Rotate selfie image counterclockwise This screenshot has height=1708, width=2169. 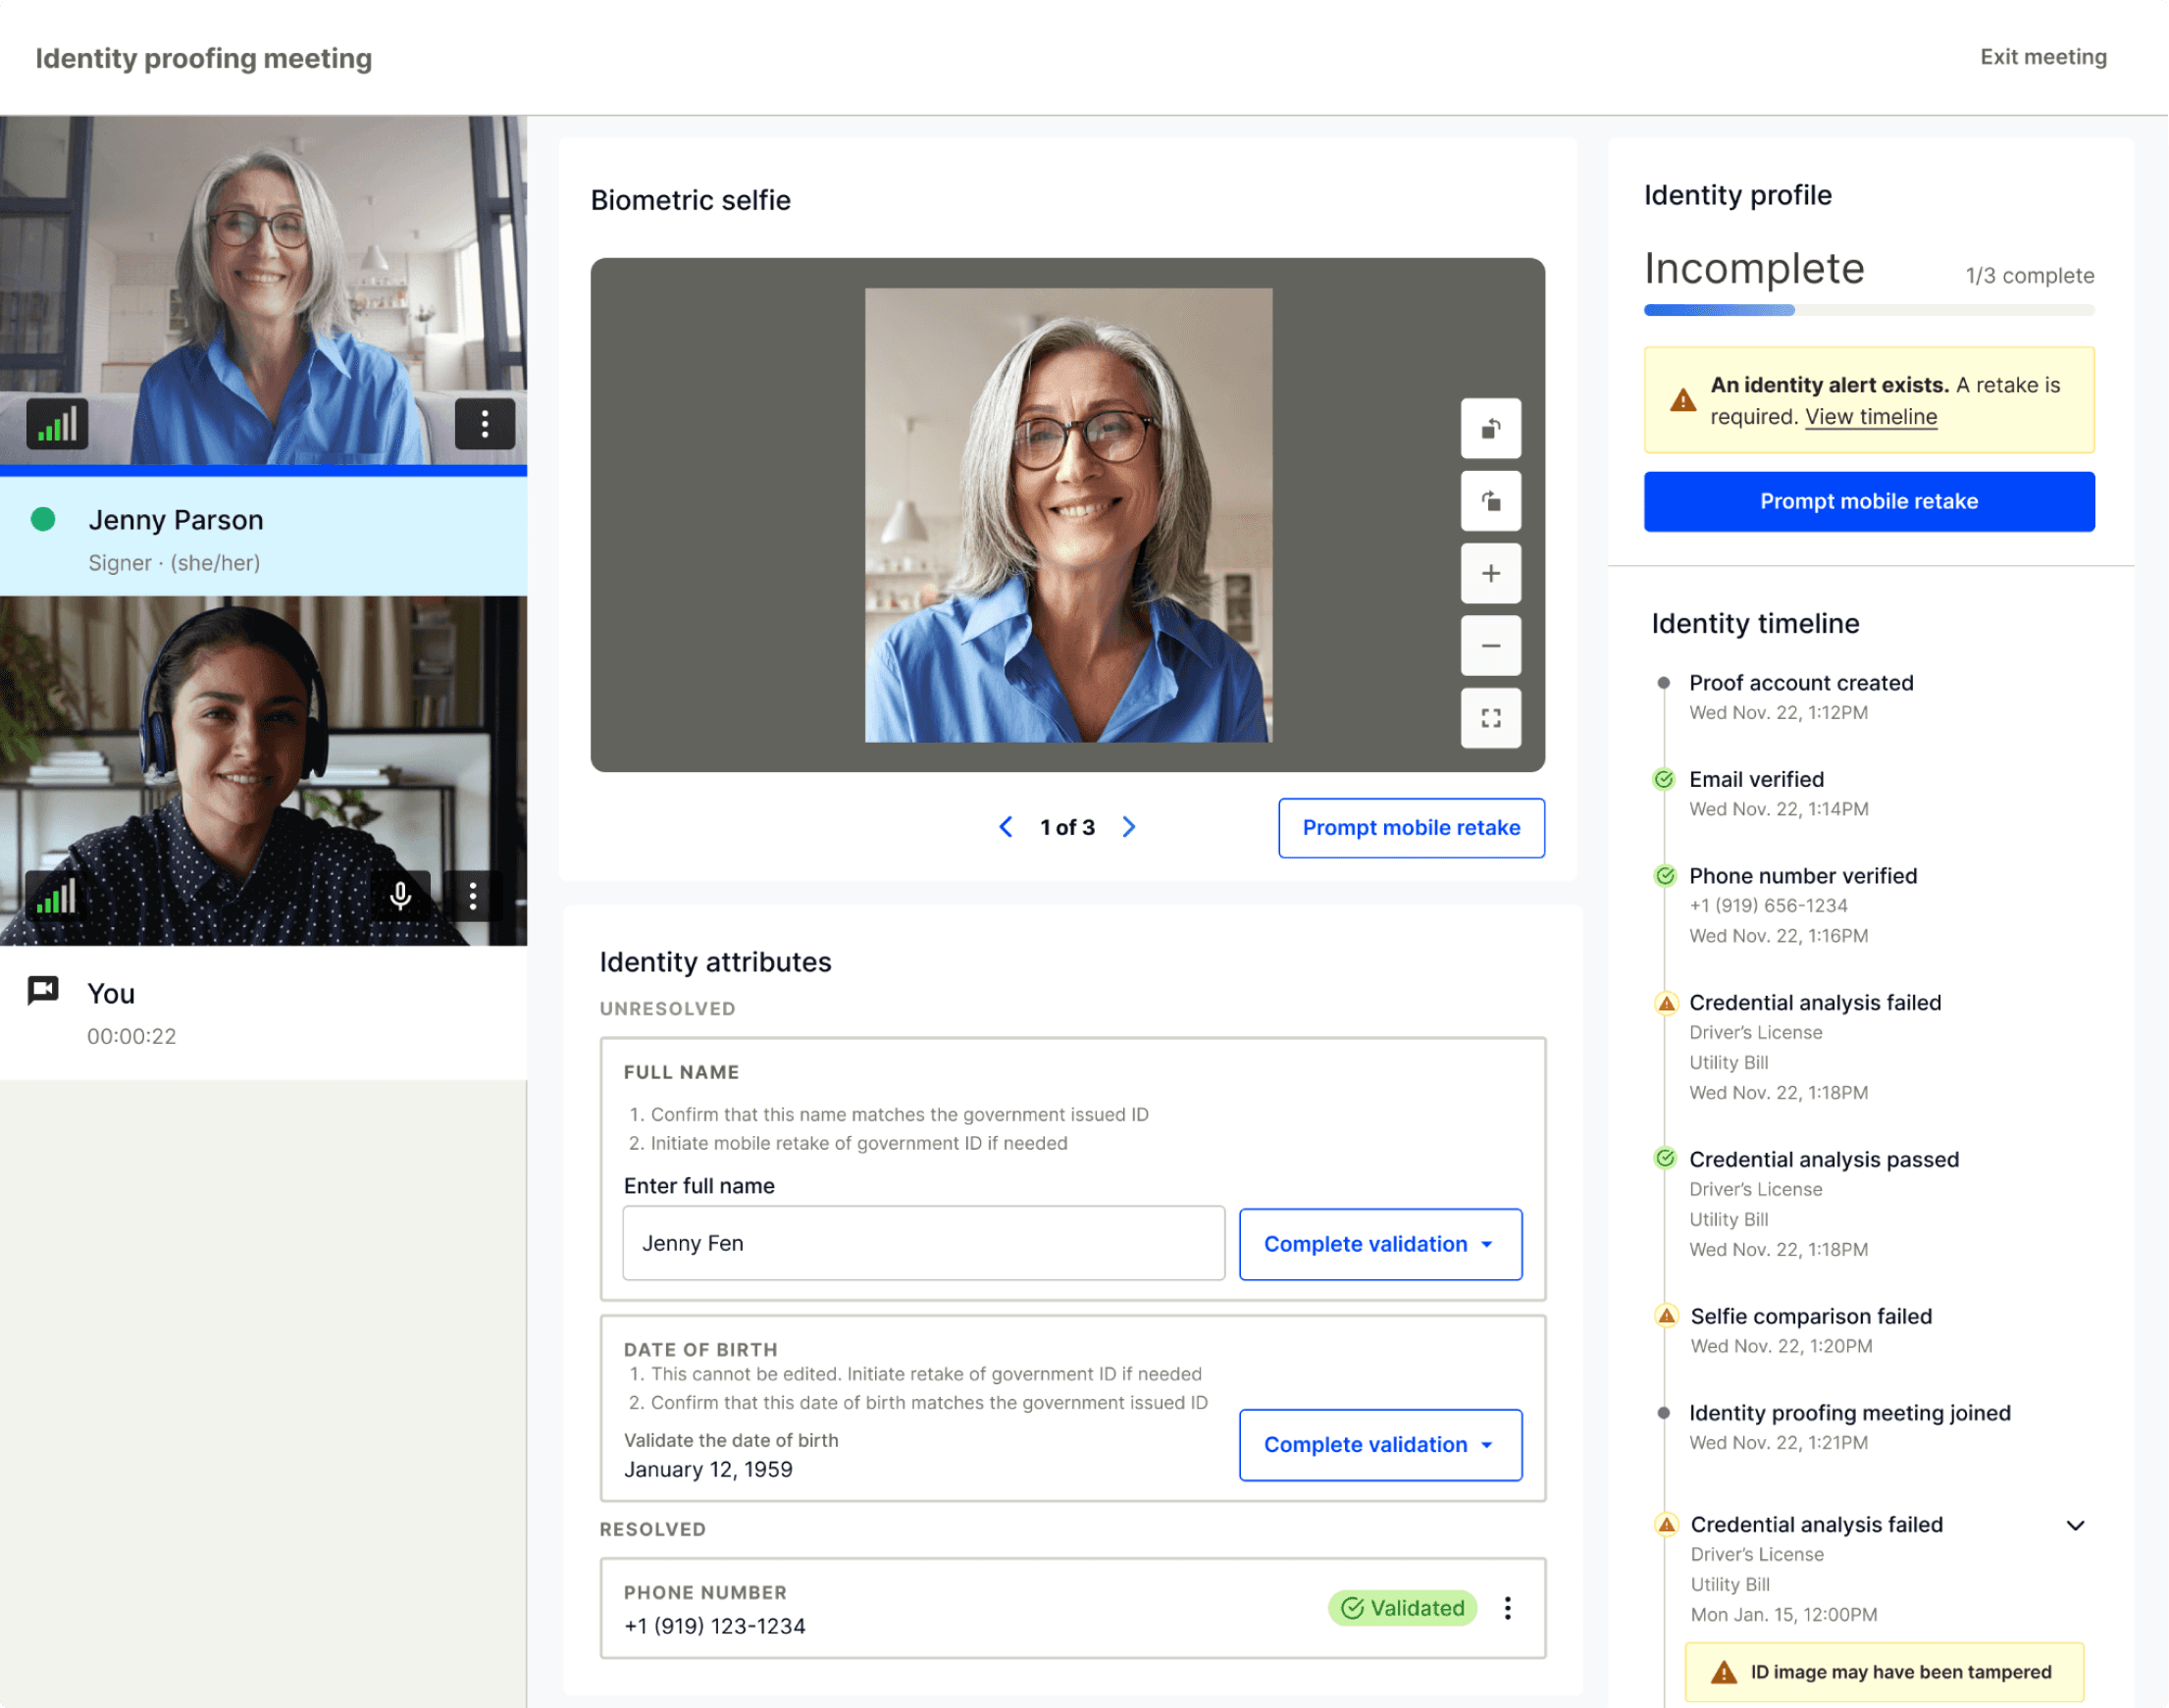(1490, 428)
